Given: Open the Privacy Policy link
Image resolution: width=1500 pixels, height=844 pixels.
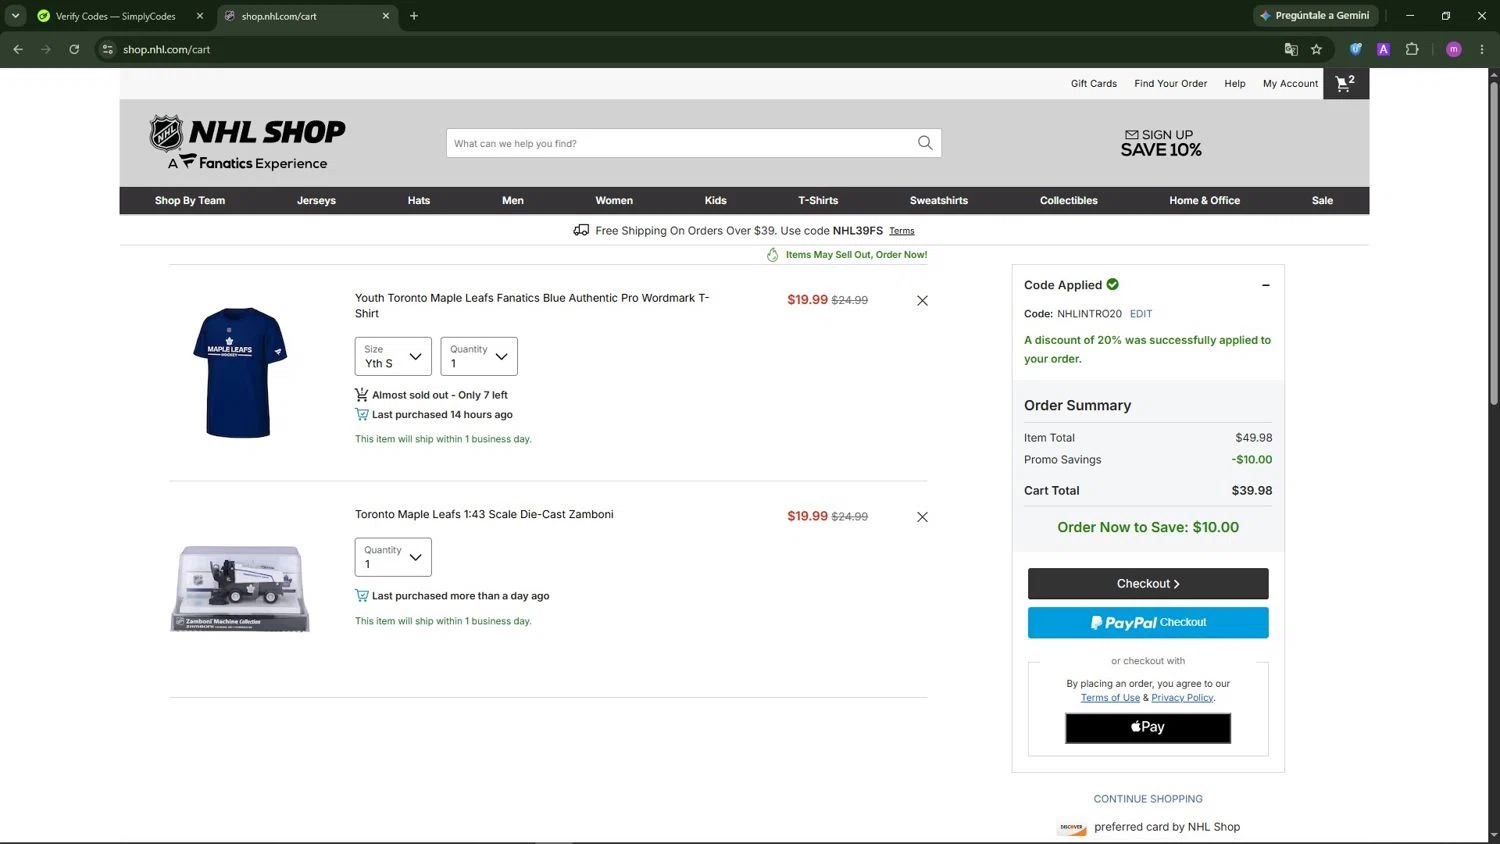Looking at the screenshot, I should coord(1182,698).
